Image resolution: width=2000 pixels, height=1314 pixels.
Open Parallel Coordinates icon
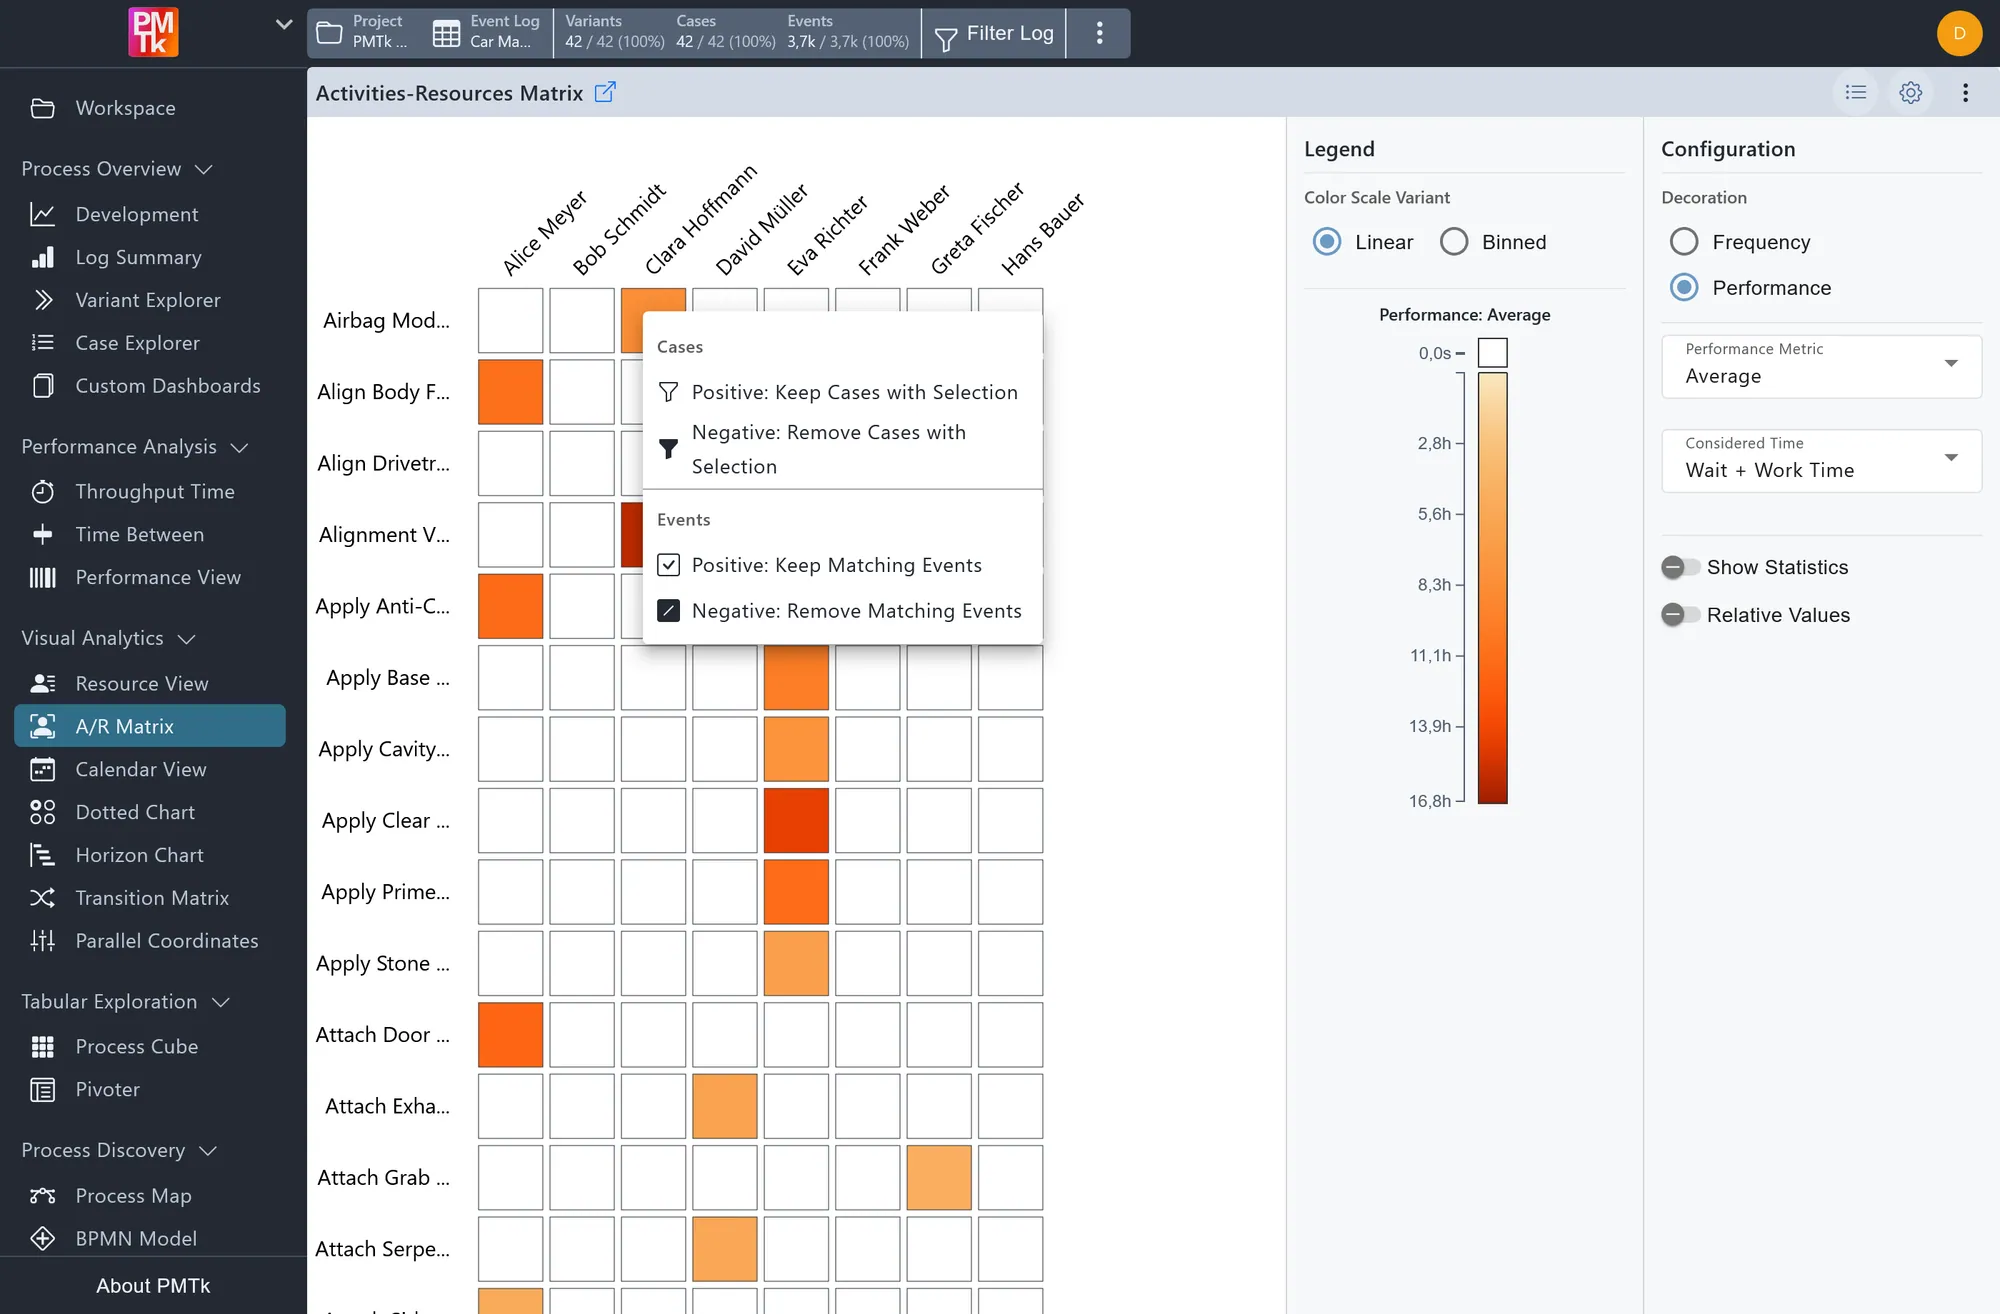click(43, 941)
